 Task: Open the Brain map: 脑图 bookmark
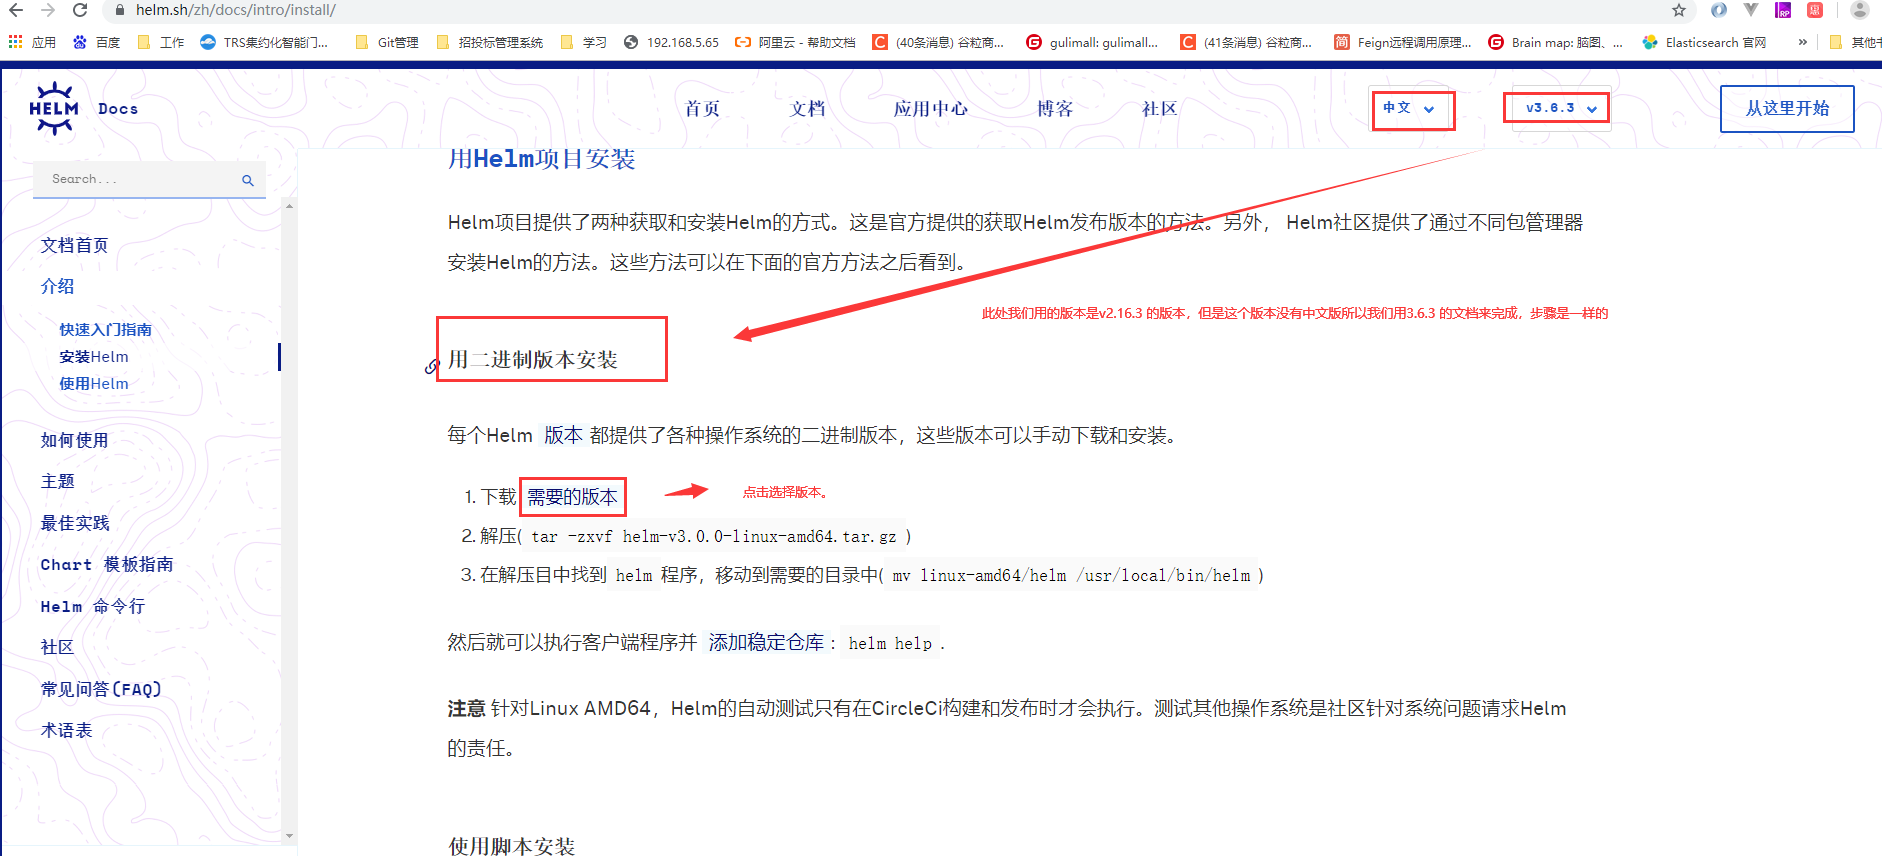click(1556, 42)
